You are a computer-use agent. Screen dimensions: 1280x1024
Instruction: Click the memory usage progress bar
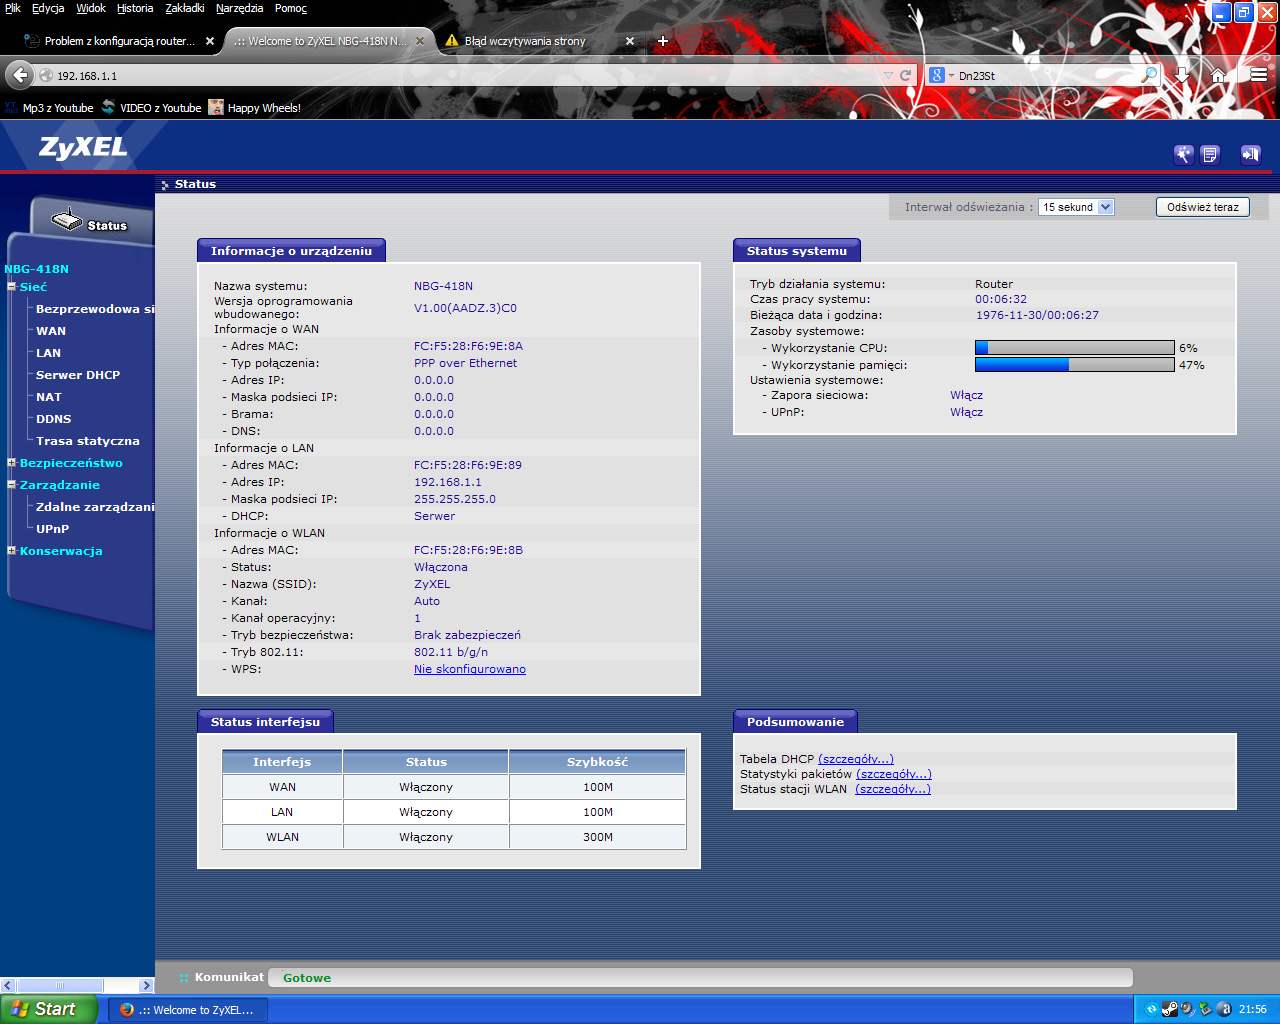click(x=1075, y=365)
